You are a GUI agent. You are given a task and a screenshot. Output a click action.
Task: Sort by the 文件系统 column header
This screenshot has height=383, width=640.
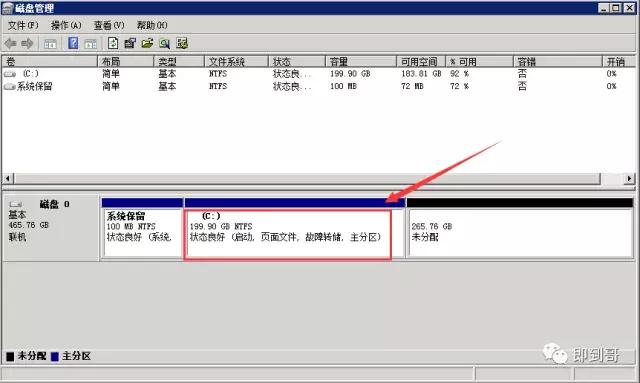point(236,62)
